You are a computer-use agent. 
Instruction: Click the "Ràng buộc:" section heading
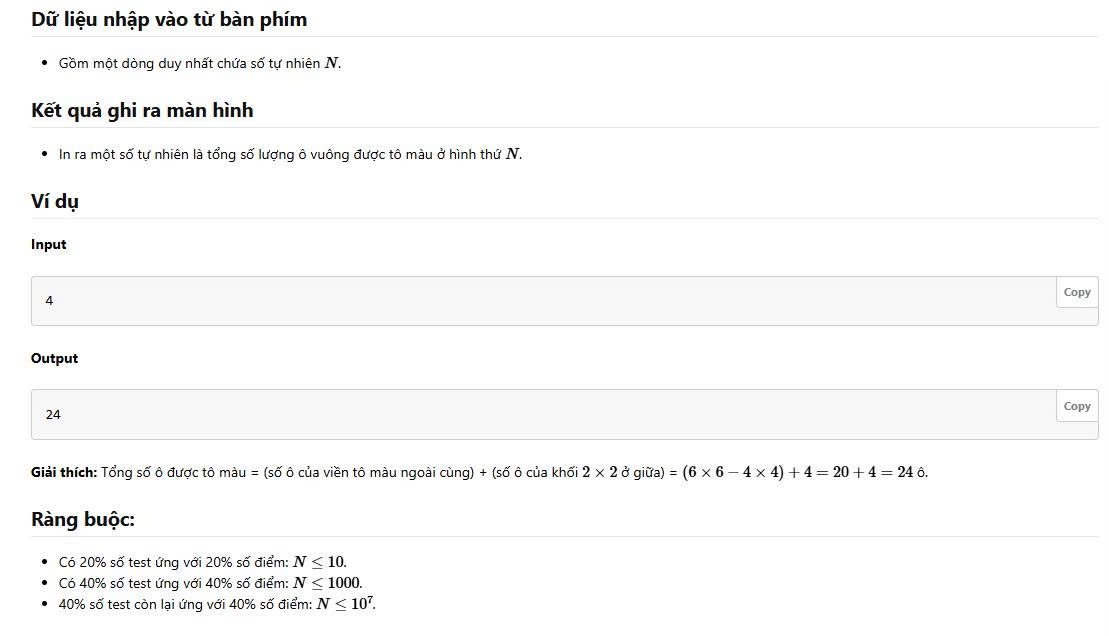tap(83, 519)
